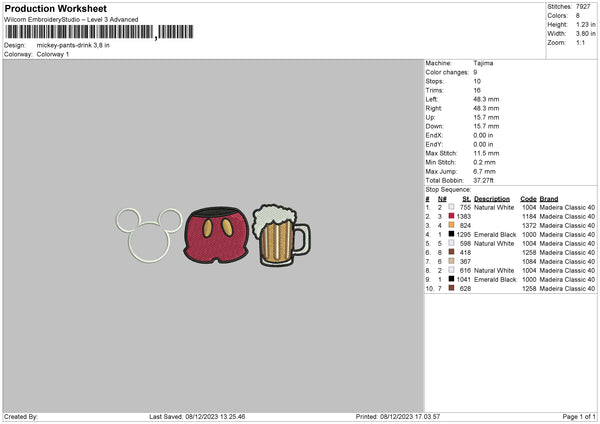The width and height of the screenshot is (600, 424).
Task: Click the Trims value "16"
Action: [x=477, y=90]
